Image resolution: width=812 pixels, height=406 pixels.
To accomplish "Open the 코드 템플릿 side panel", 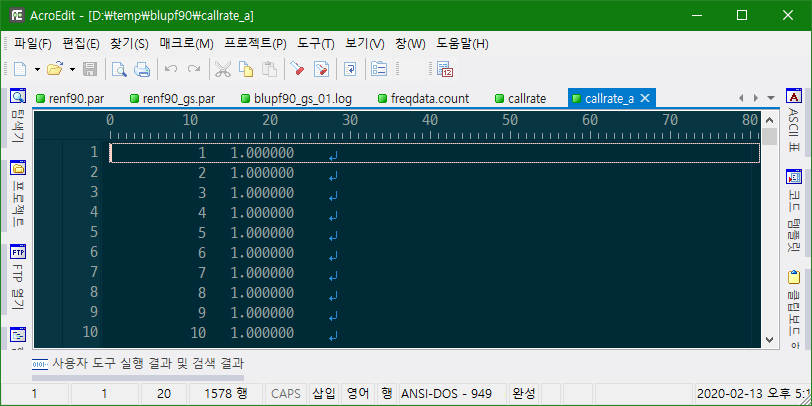I will coord(793,210).
